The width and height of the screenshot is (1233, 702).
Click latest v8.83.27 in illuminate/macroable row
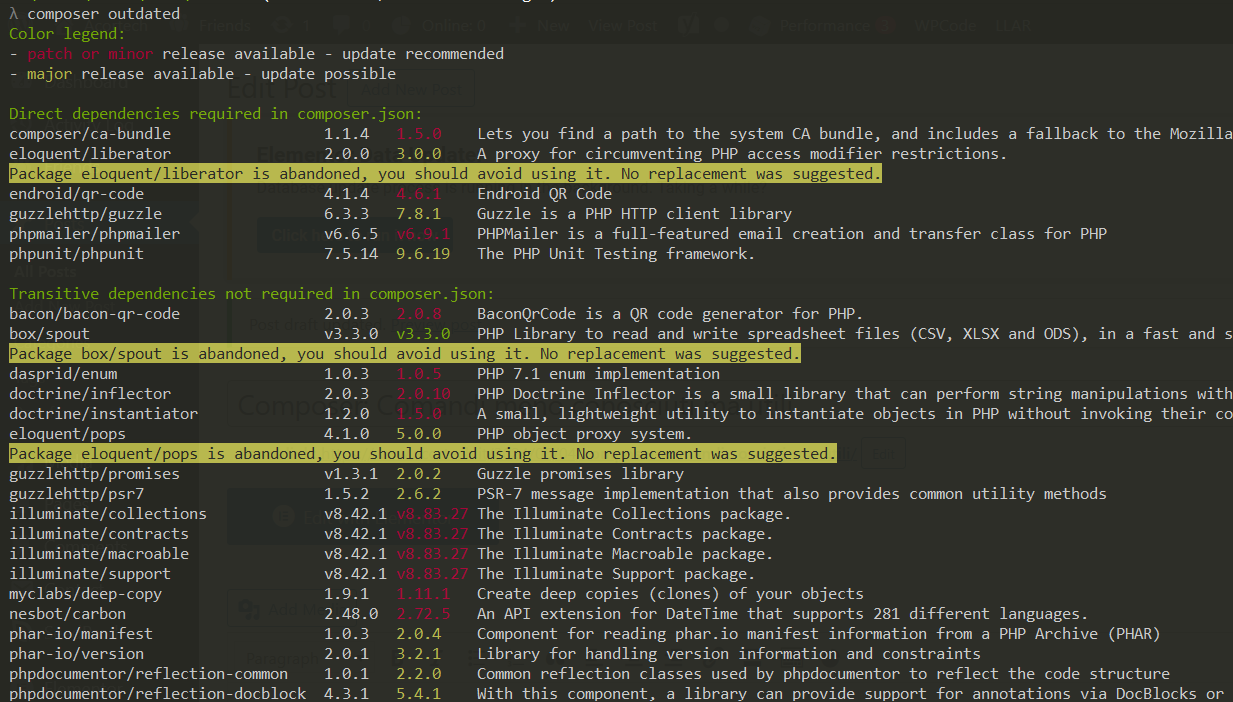(x=432, y=554)
